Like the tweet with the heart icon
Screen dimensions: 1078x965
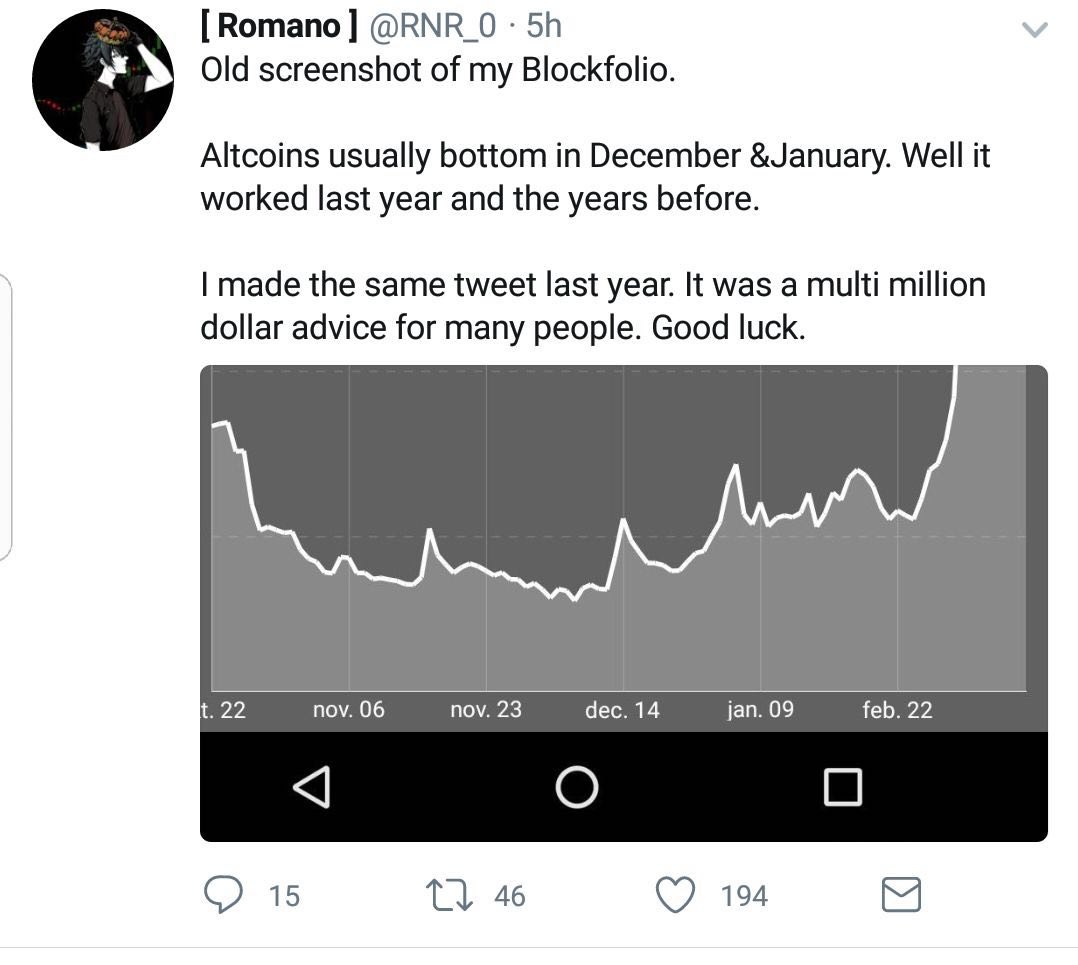point(675,894)
